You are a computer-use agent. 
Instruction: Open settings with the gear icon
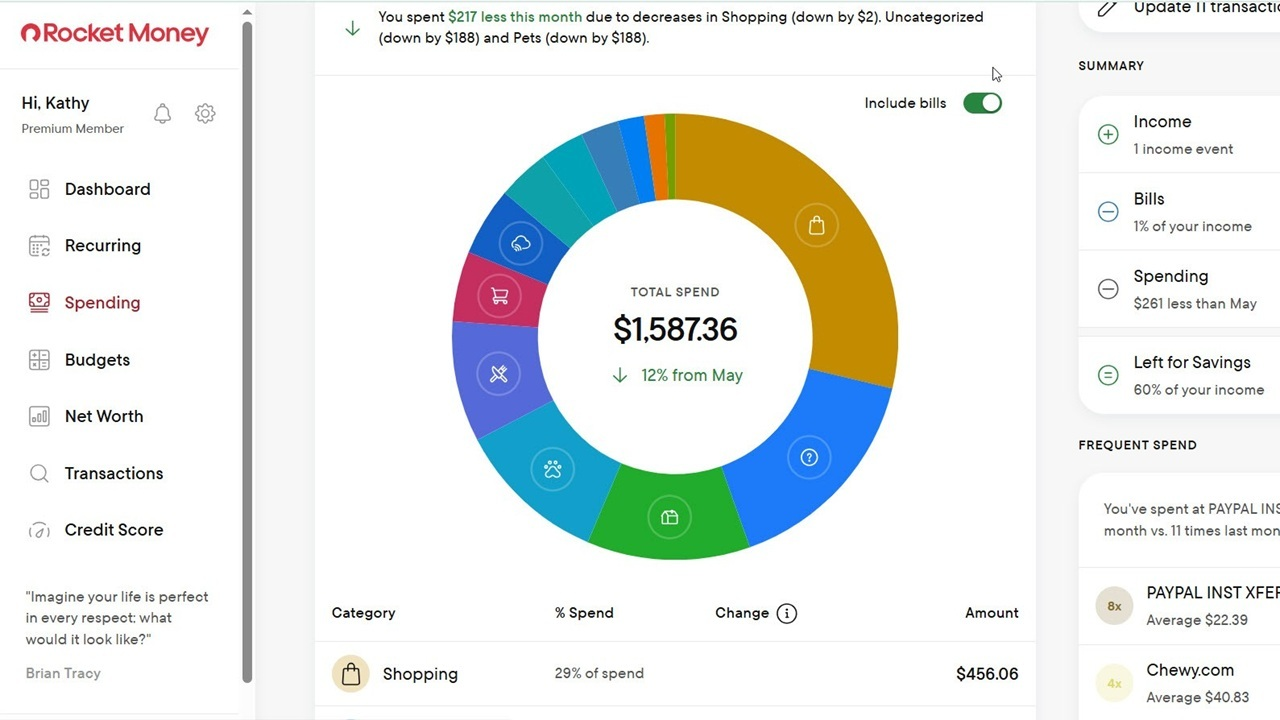pos(205,113)
